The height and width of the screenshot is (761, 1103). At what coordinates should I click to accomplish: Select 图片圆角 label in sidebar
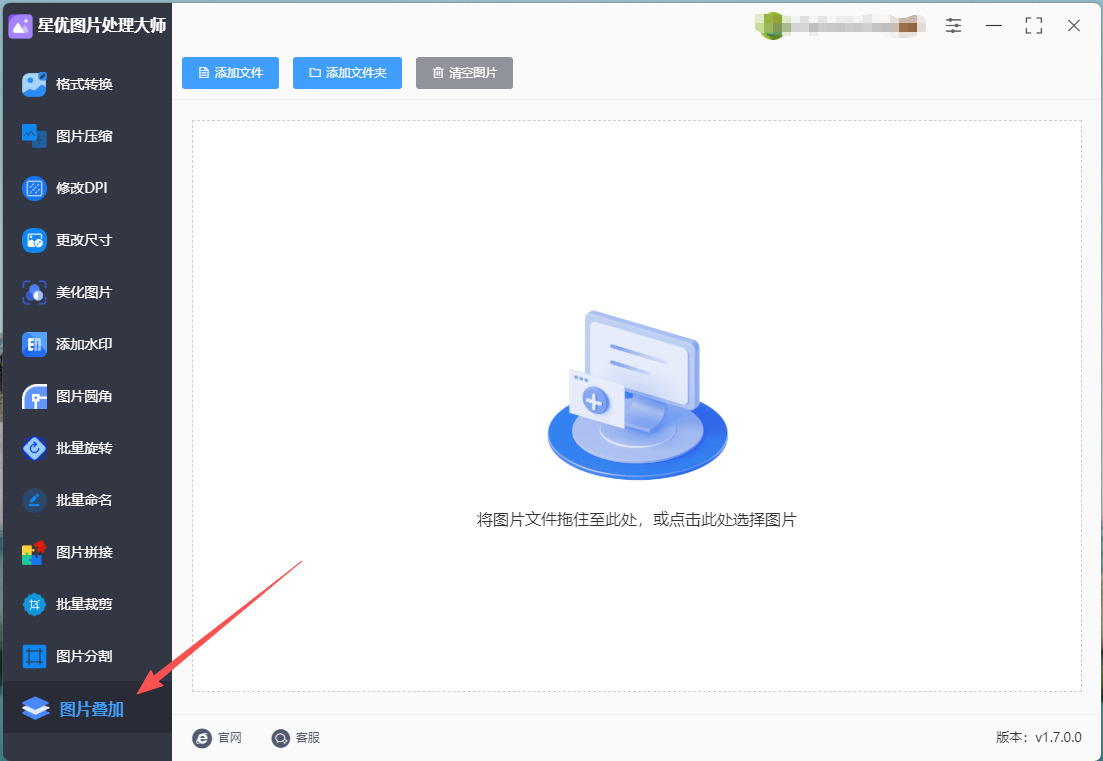coord(84,397)
